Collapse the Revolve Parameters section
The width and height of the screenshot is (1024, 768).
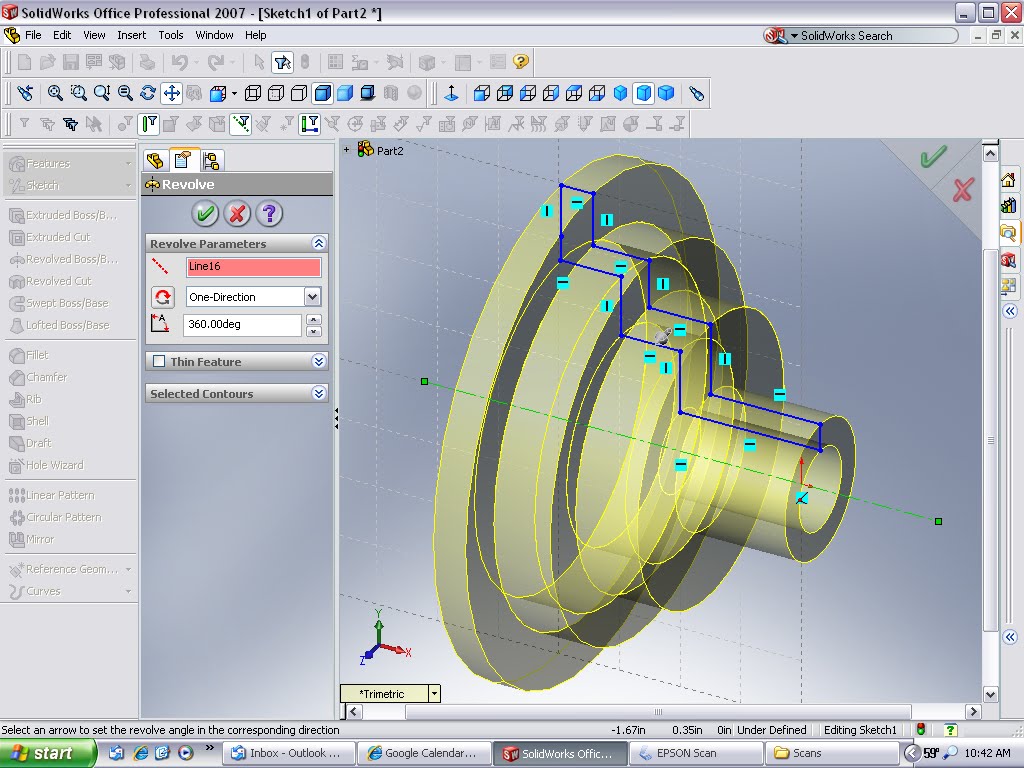pyautogui.click(x=319, y=244)
